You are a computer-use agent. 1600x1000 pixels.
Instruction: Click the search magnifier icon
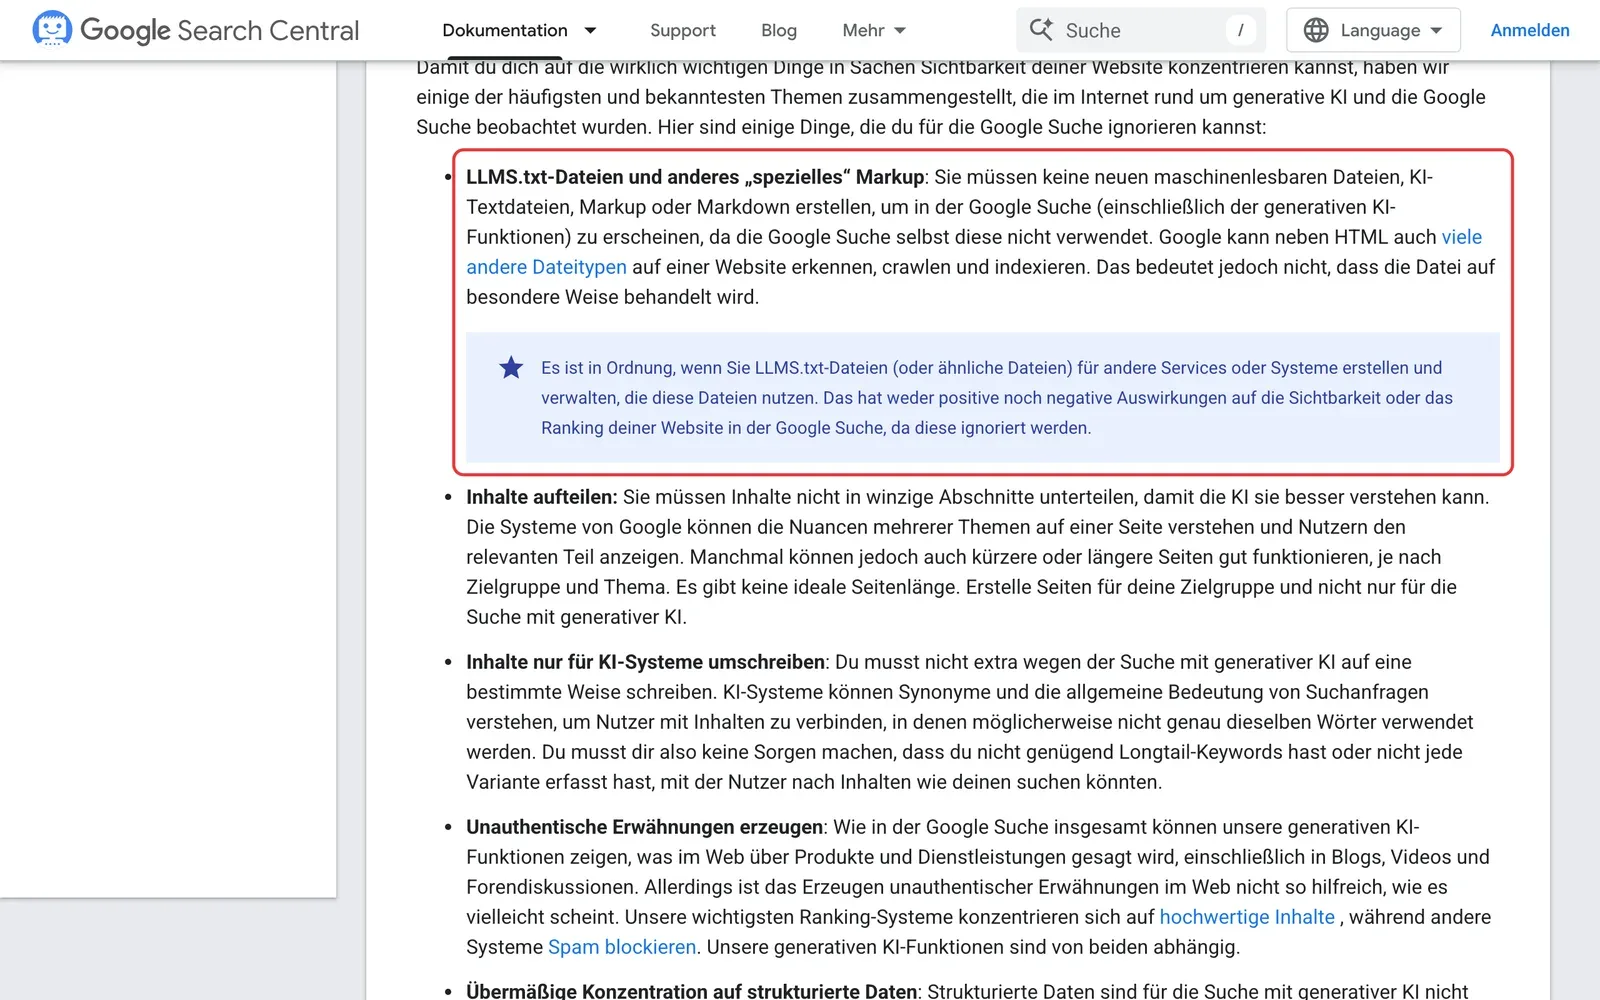point(1041,30)
